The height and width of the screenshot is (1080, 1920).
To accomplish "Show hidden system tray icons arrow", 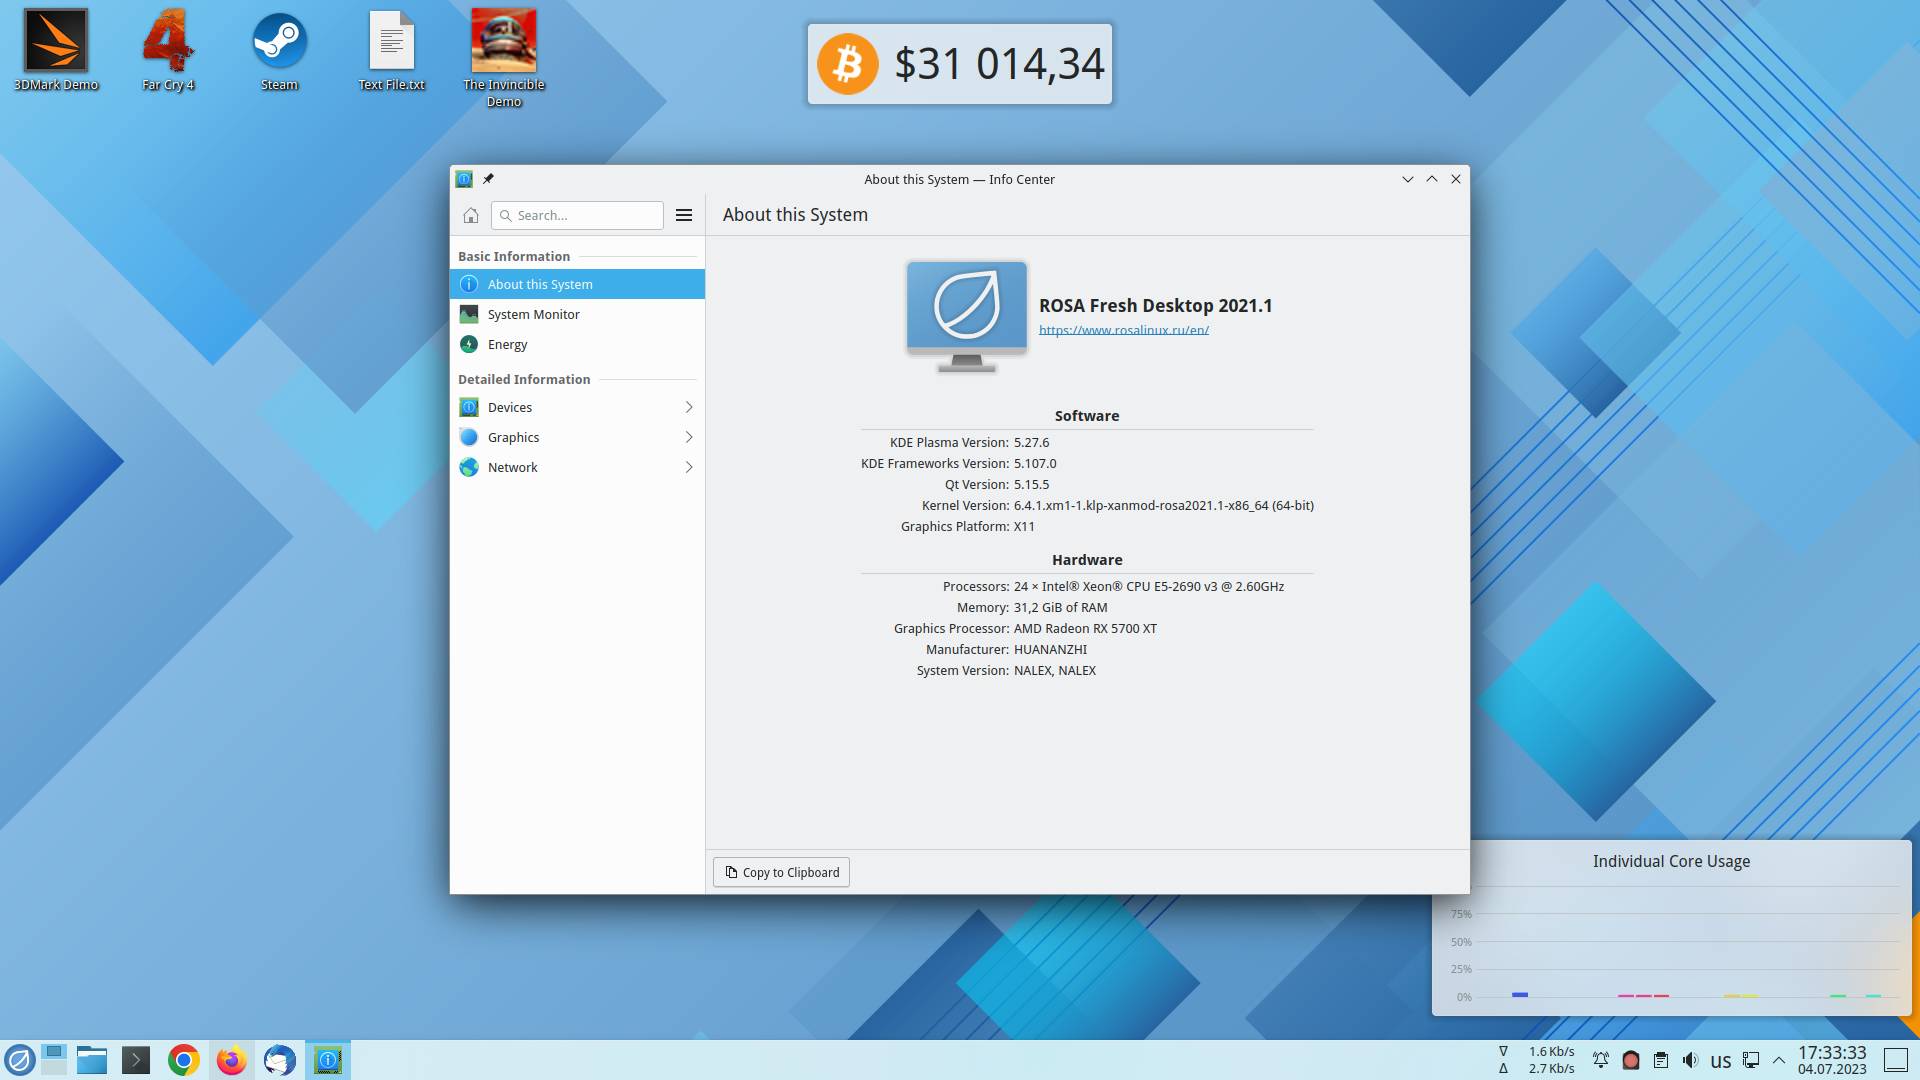I will 1779,1060.
